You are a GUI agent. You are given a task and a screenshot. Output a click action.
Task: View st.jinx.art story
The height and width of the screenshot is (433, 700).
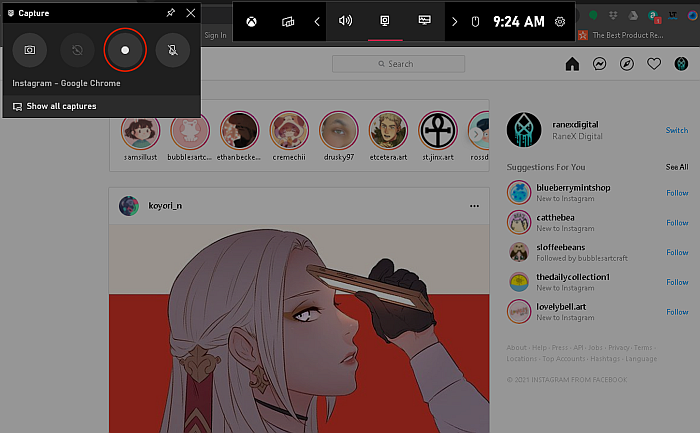pyautogui.click(x=438, y=130)
